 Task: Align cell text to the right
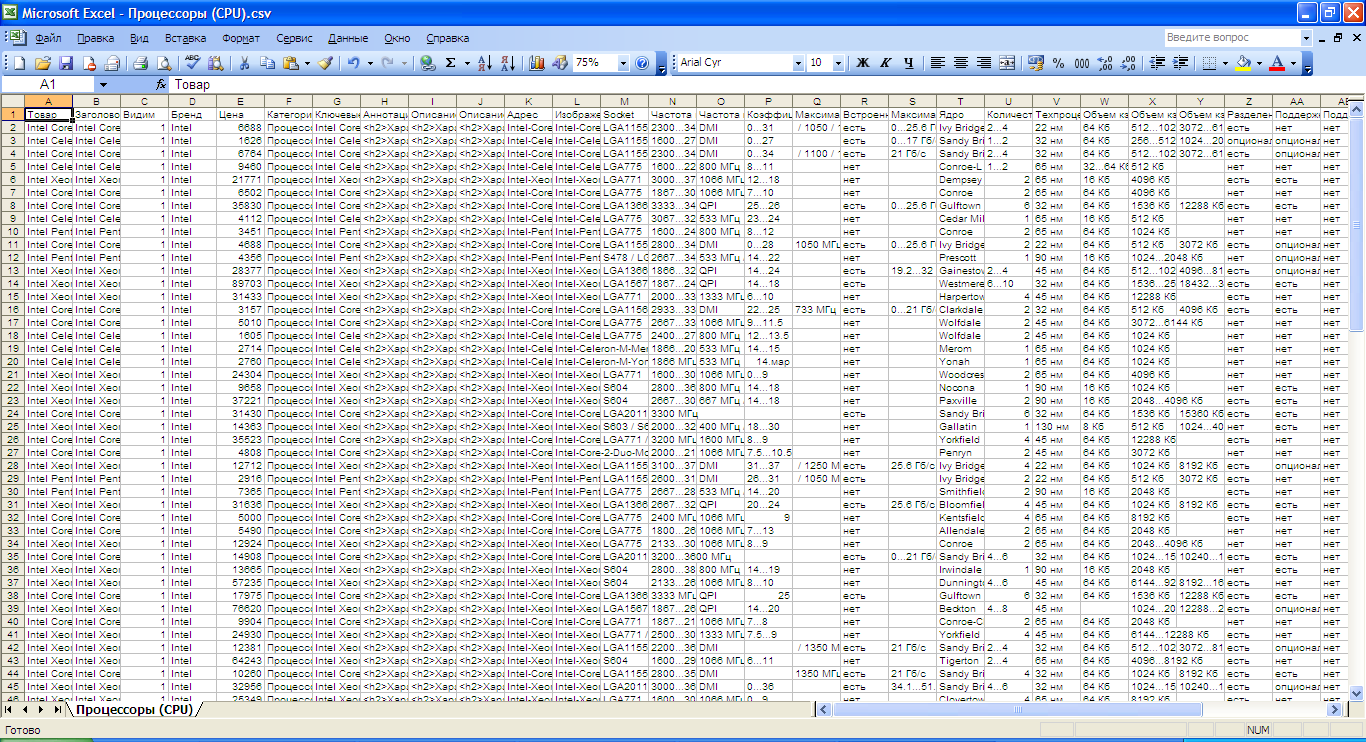coord(984,62)
